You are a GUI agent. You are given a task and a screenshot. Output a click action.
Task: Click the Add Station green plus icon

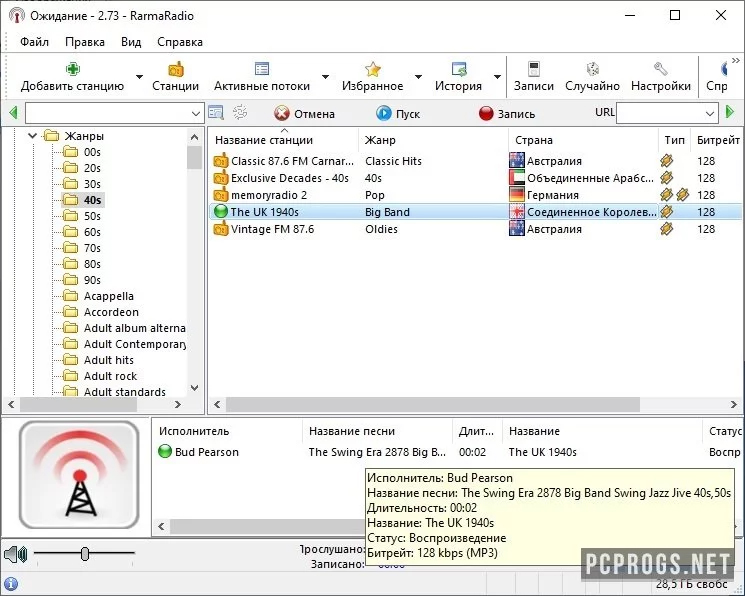pyautogui.click(x=72, y=69)
